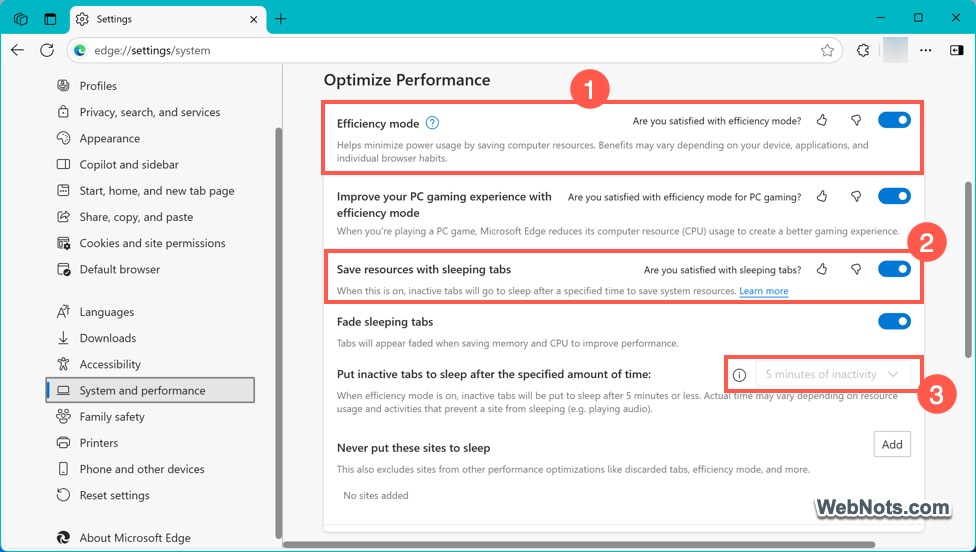Image resolution: width=976 pixels, height=552 pixels.
Task: Open the Learn more link for sleeping tabs
Action: 764,291
